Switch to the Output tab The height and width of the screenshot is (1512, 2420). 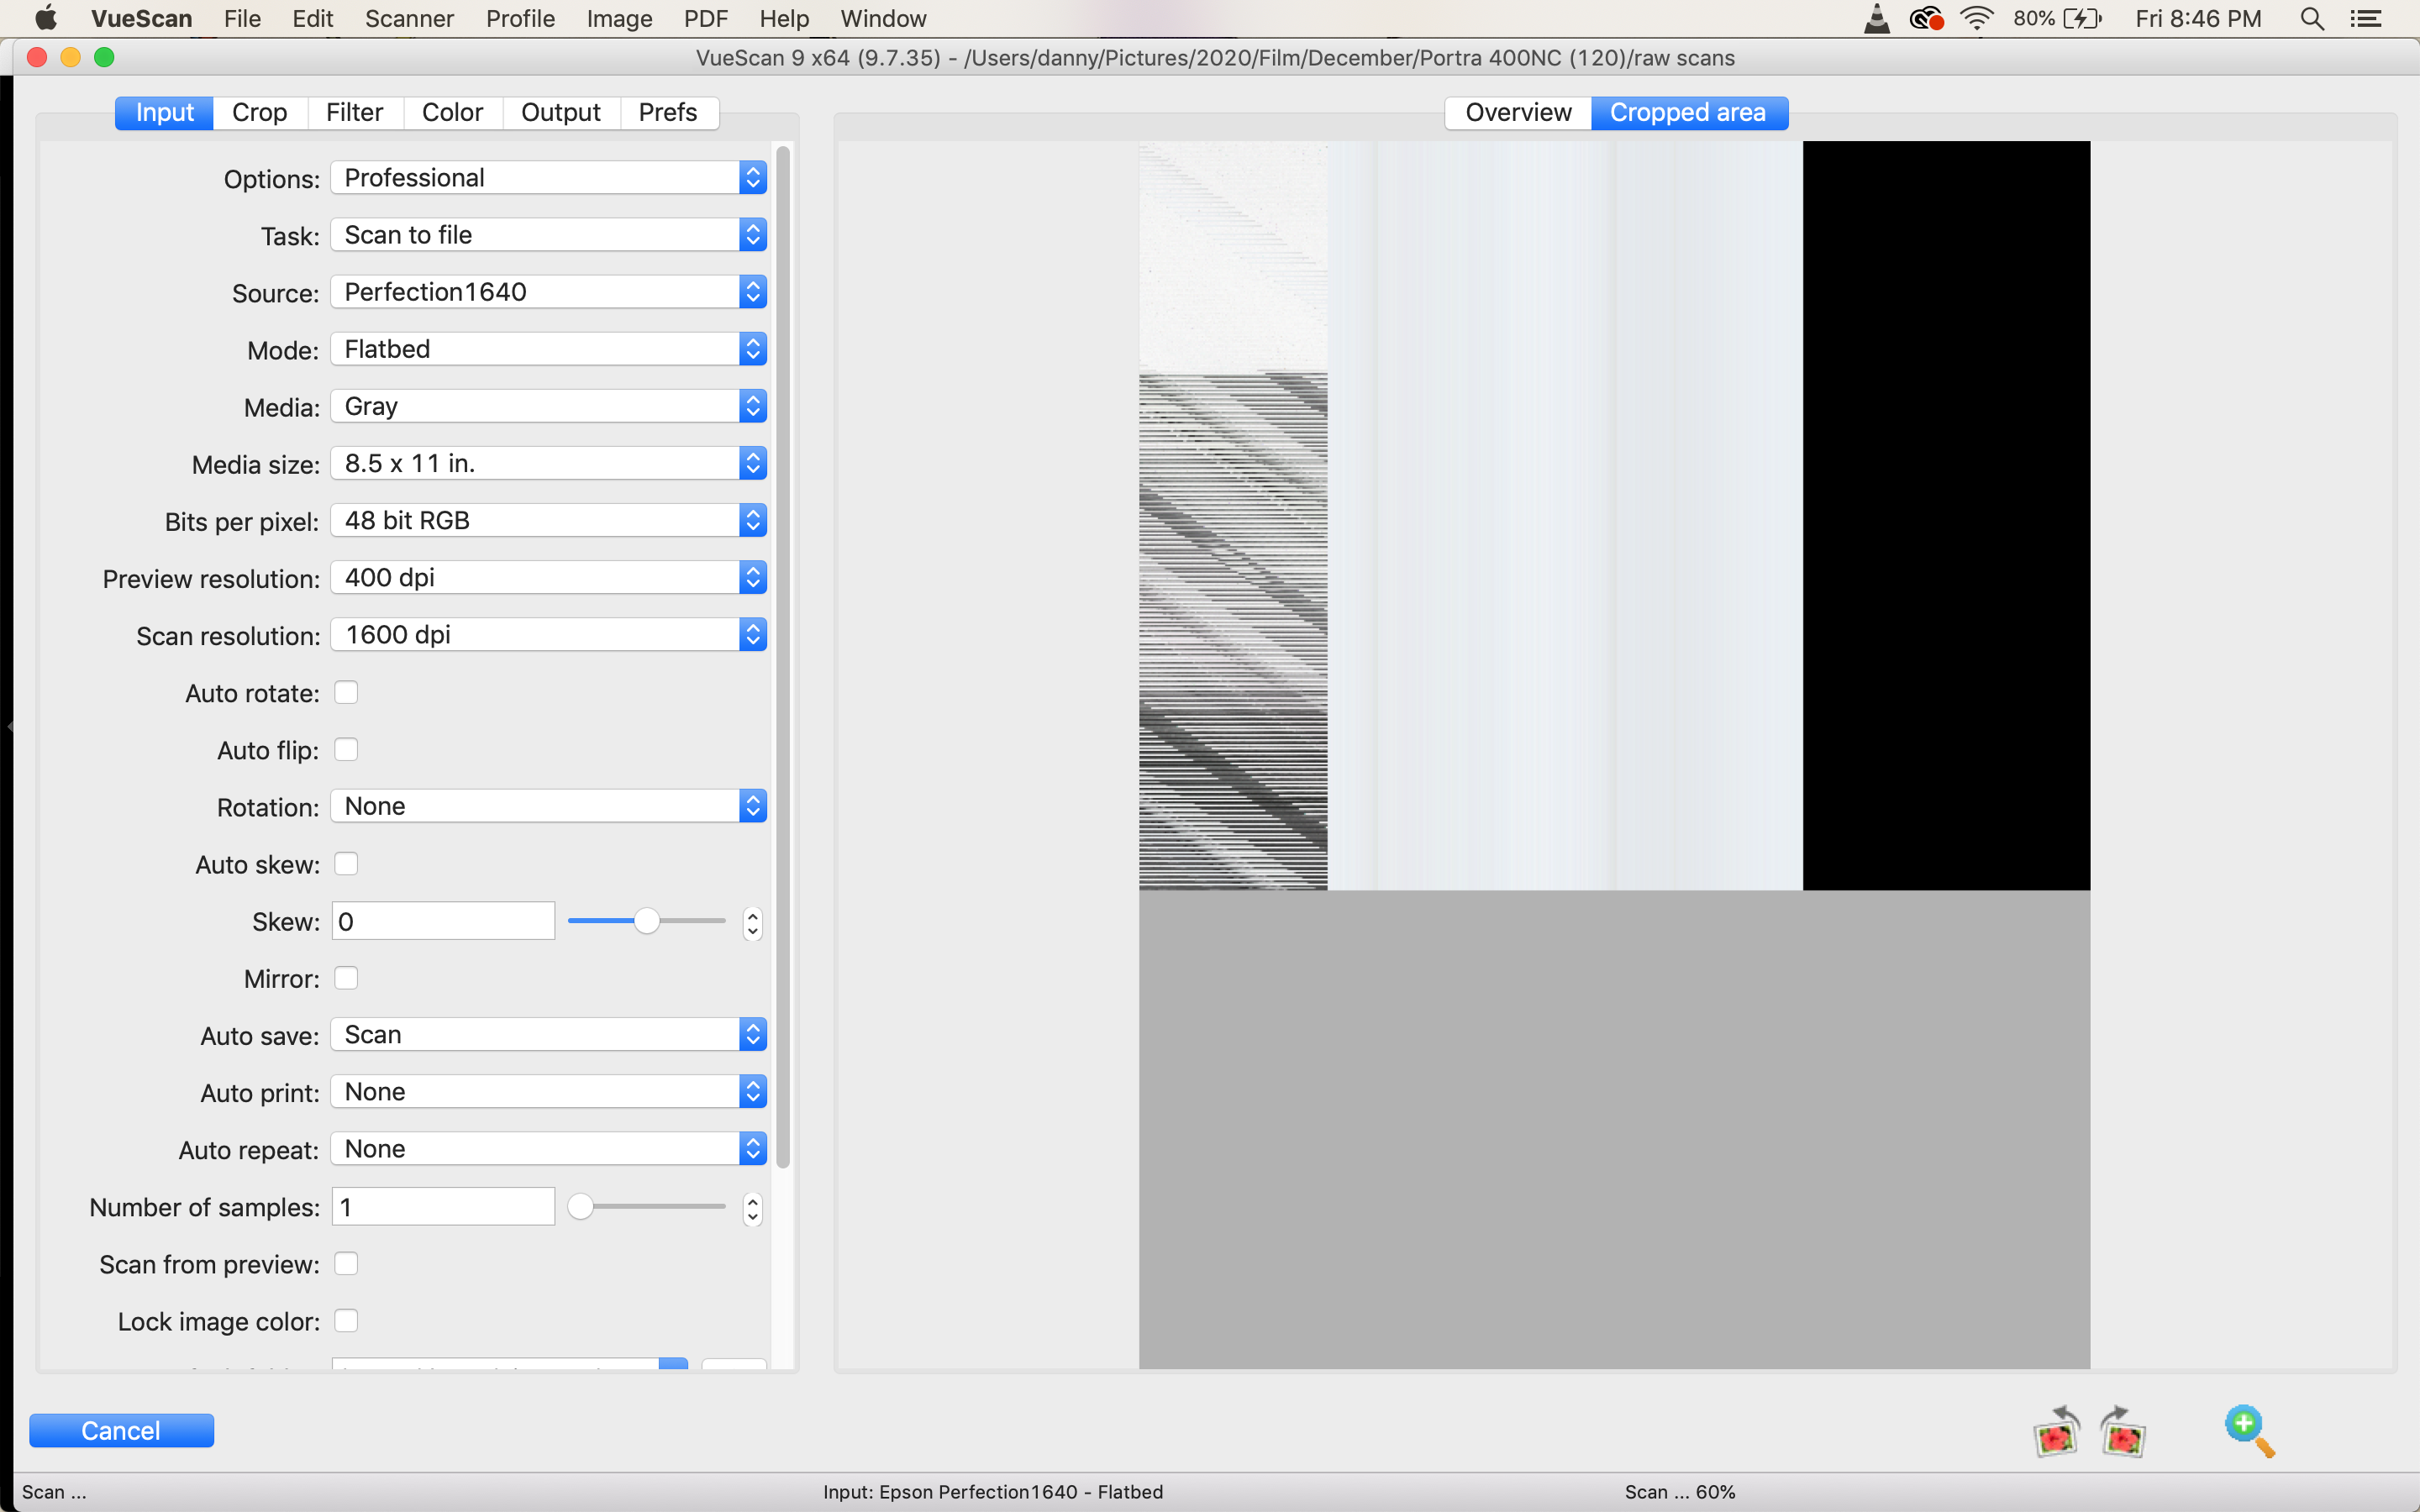click(x=561, y=112)
